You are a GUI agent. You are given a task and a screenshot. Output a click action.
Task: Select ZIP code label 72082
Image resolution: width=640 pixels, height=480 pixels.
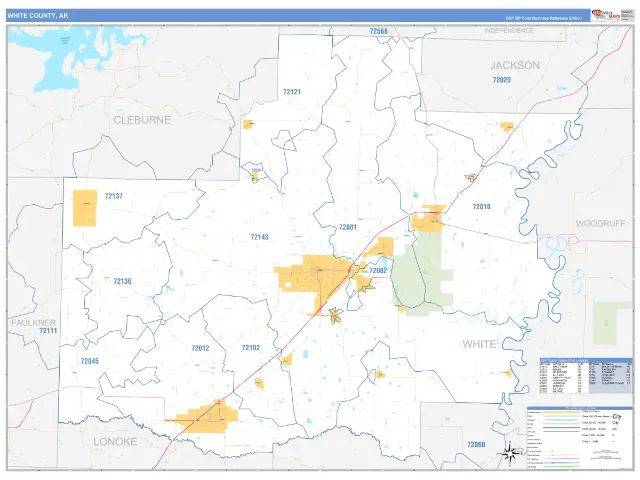pos(378,271)
